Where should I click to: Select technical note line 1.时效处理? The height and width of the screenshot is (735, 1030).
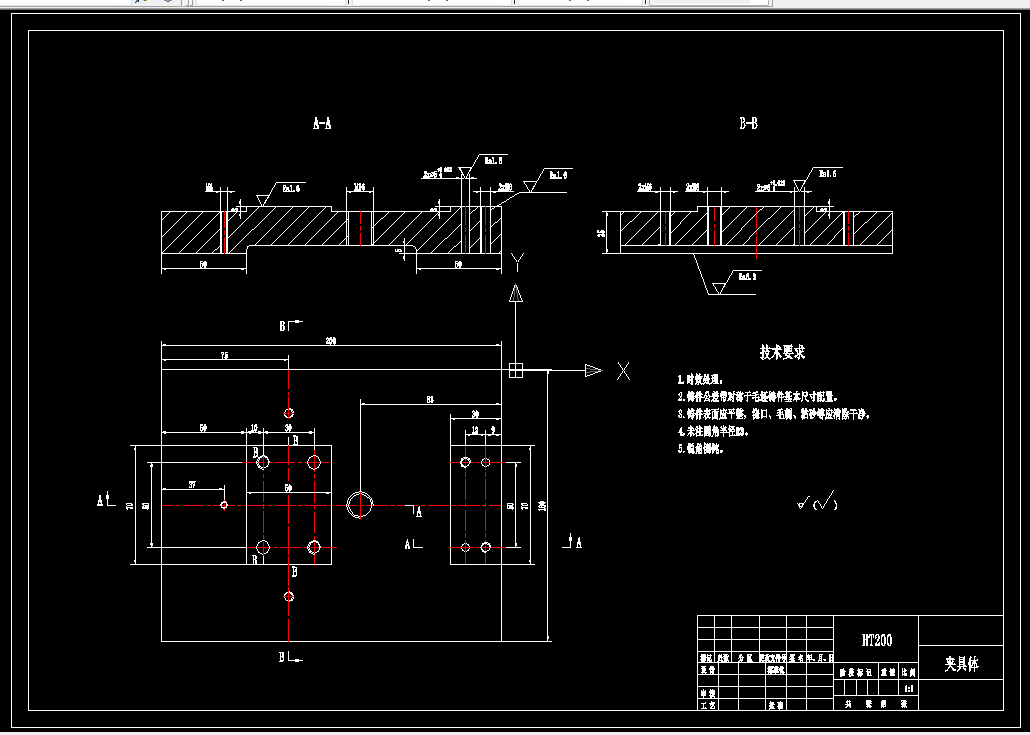pos(700,380)
